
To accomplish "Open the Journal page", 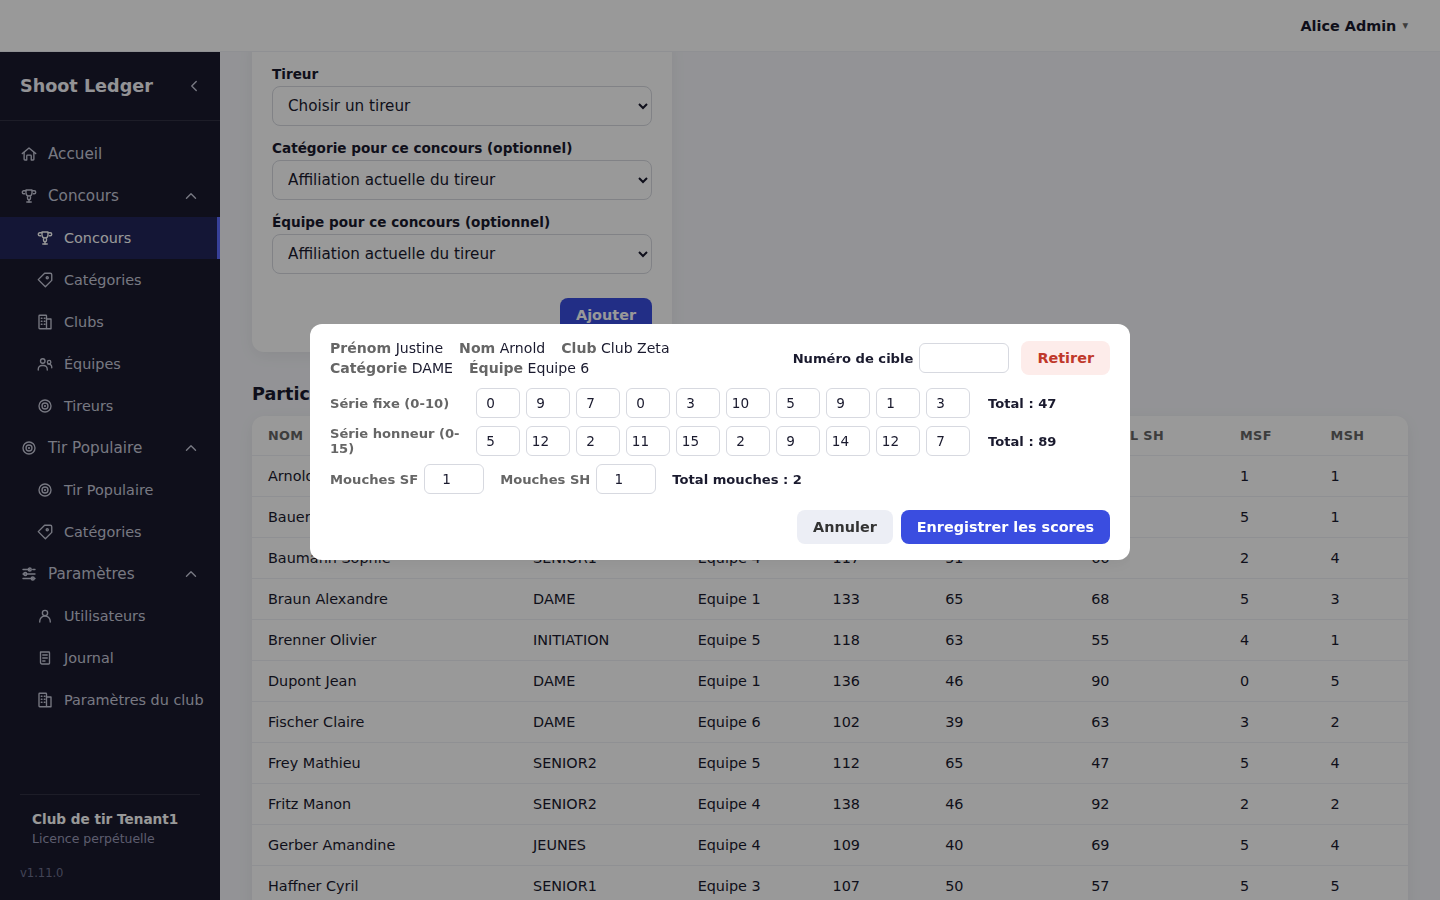I will [110, 658].
